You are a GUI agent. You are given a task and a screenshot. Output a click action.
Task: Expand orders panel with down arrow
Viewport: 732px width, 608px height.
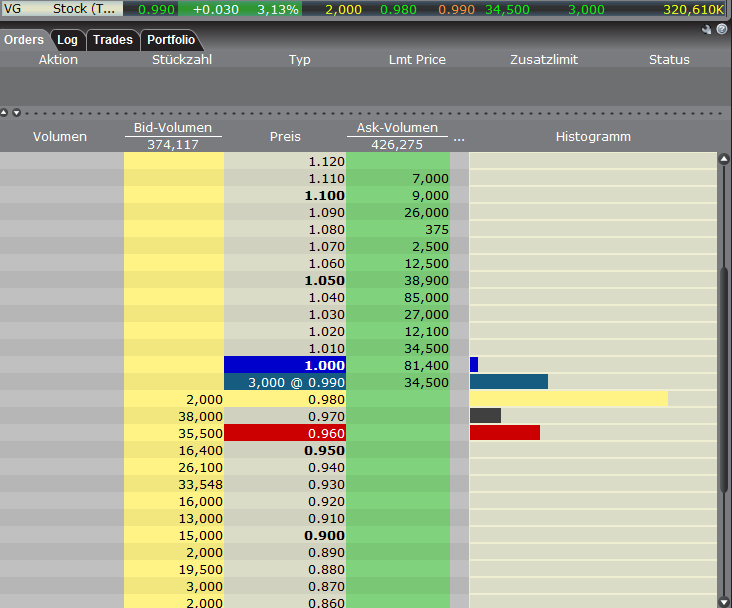click(16, 112)
